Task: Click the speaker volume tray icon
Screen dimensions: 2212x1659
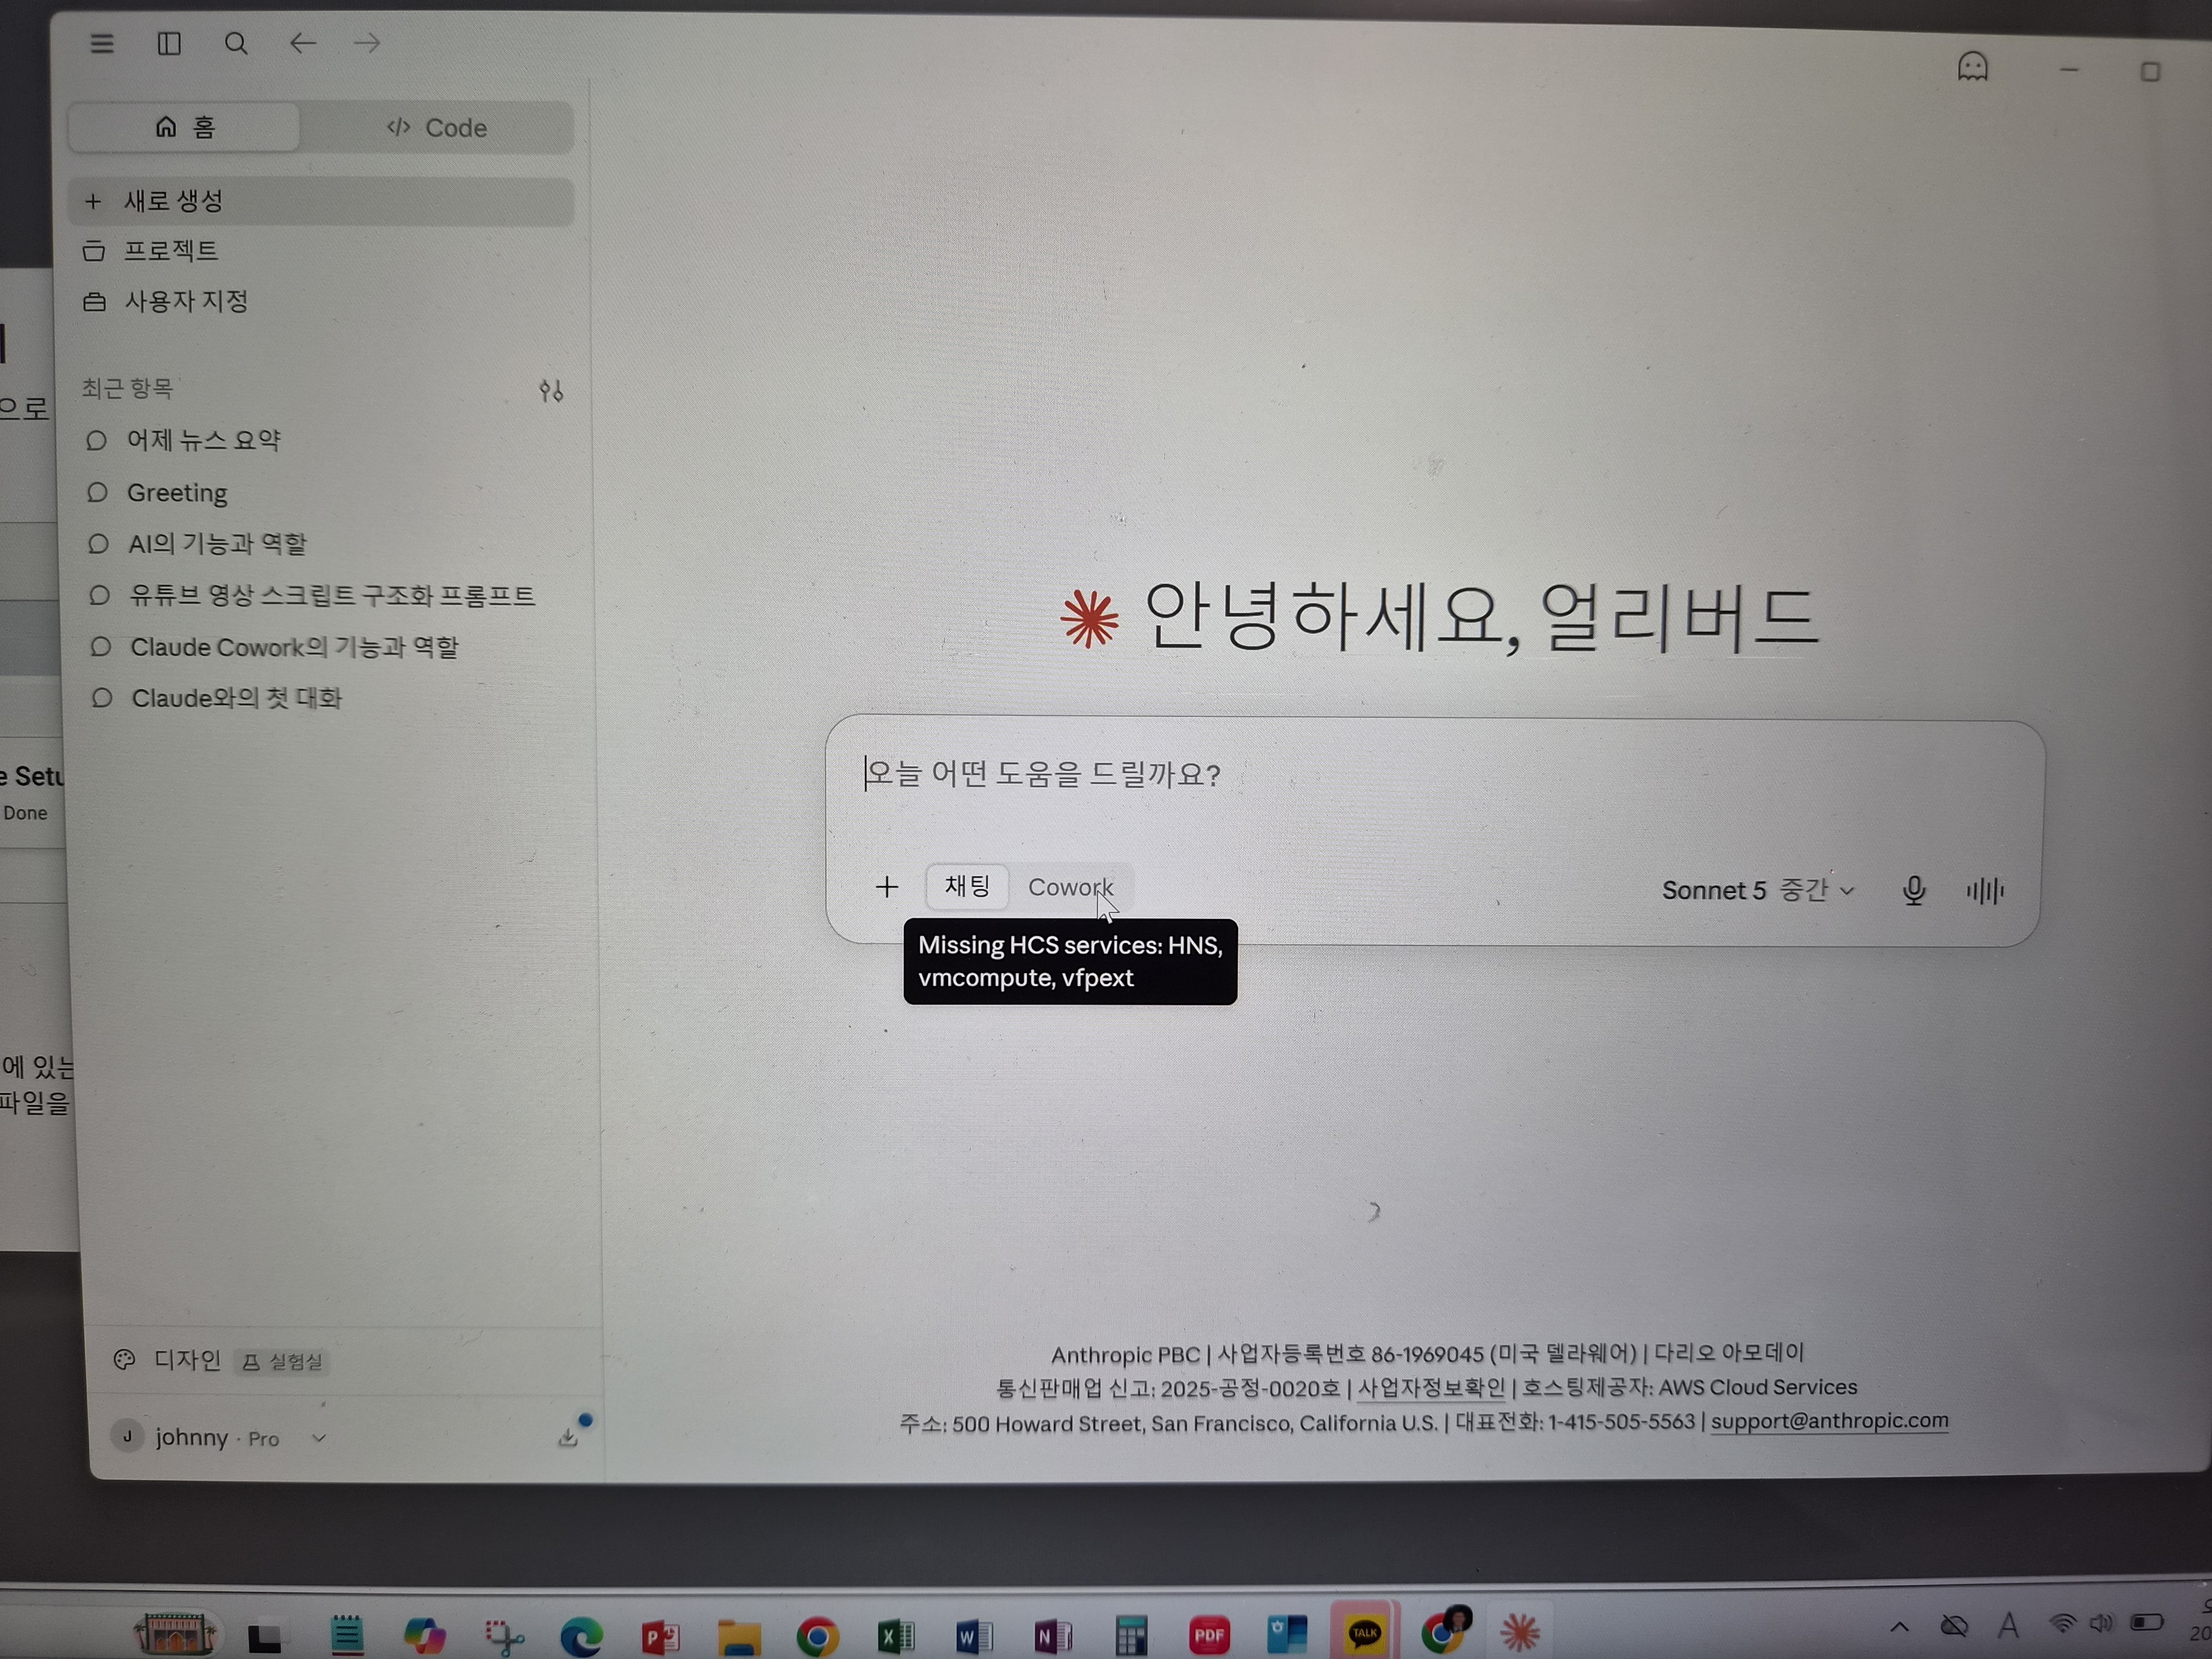Action: coord(2101,1622)
